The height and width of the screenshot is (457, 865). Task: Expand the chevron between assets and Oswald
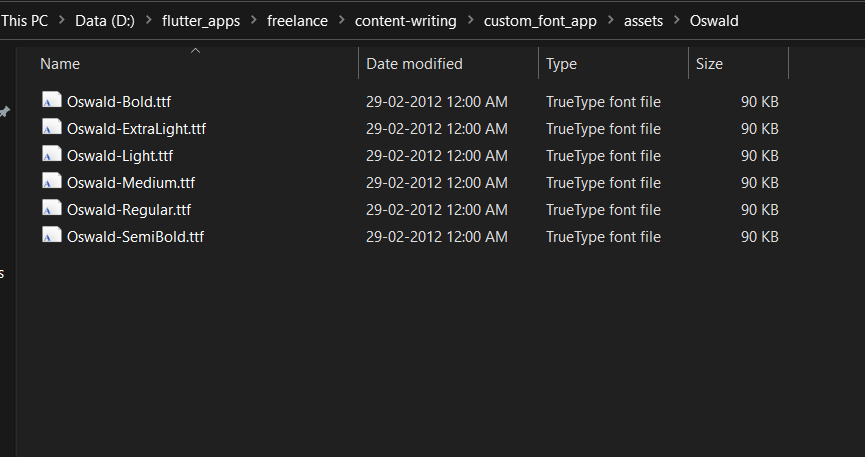(x=676, y=21)
